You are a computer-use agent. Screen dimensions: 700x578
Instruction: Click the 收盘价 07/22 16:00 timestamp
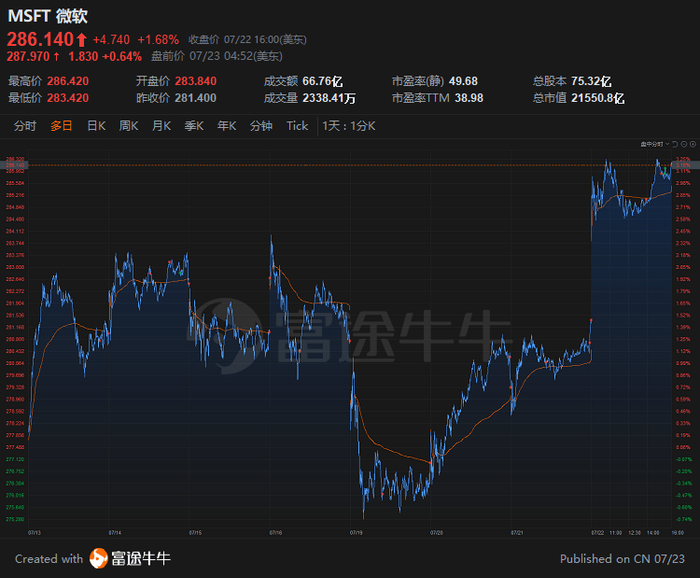pyautogui.click(x=247, y=40)
